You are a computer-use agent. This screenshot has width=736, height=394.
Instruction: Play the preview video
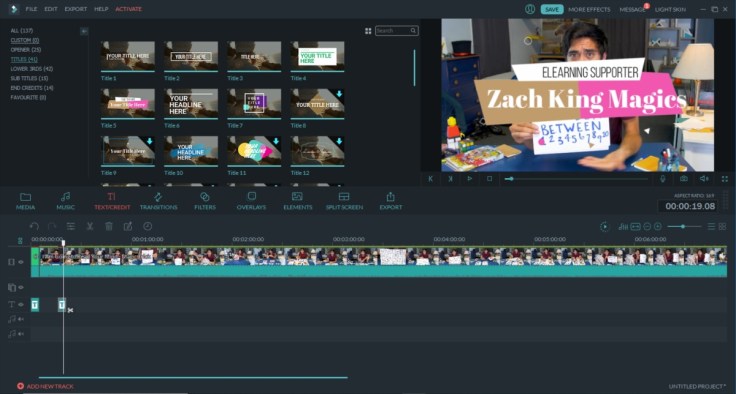pyautogui.click(x=469, y=178)
